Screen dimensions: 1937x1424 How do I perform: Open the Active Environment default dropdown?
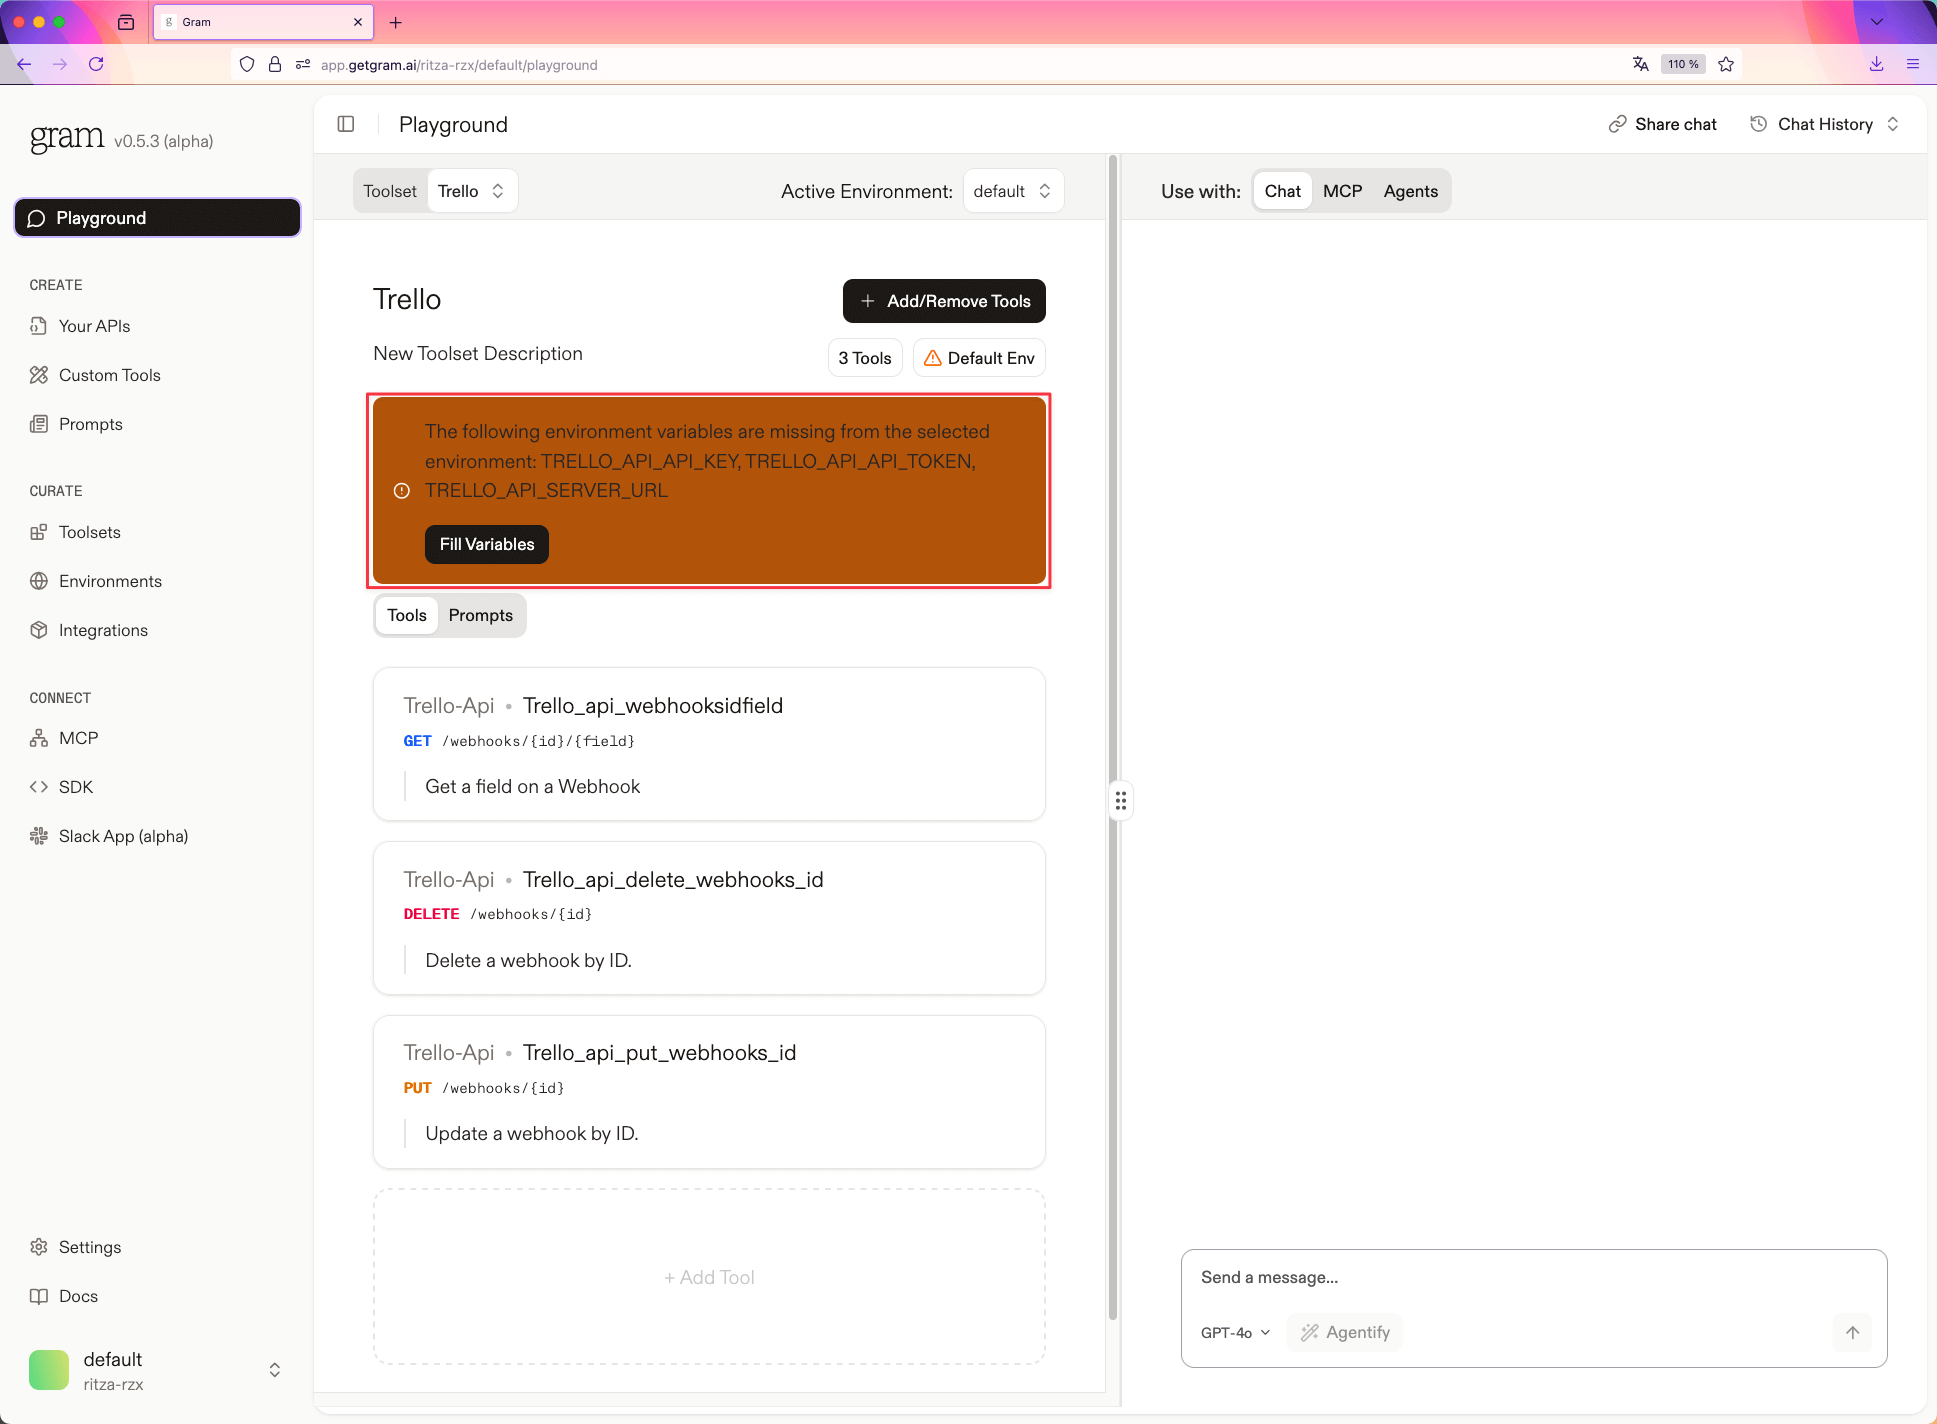[x=1013, y=191]
